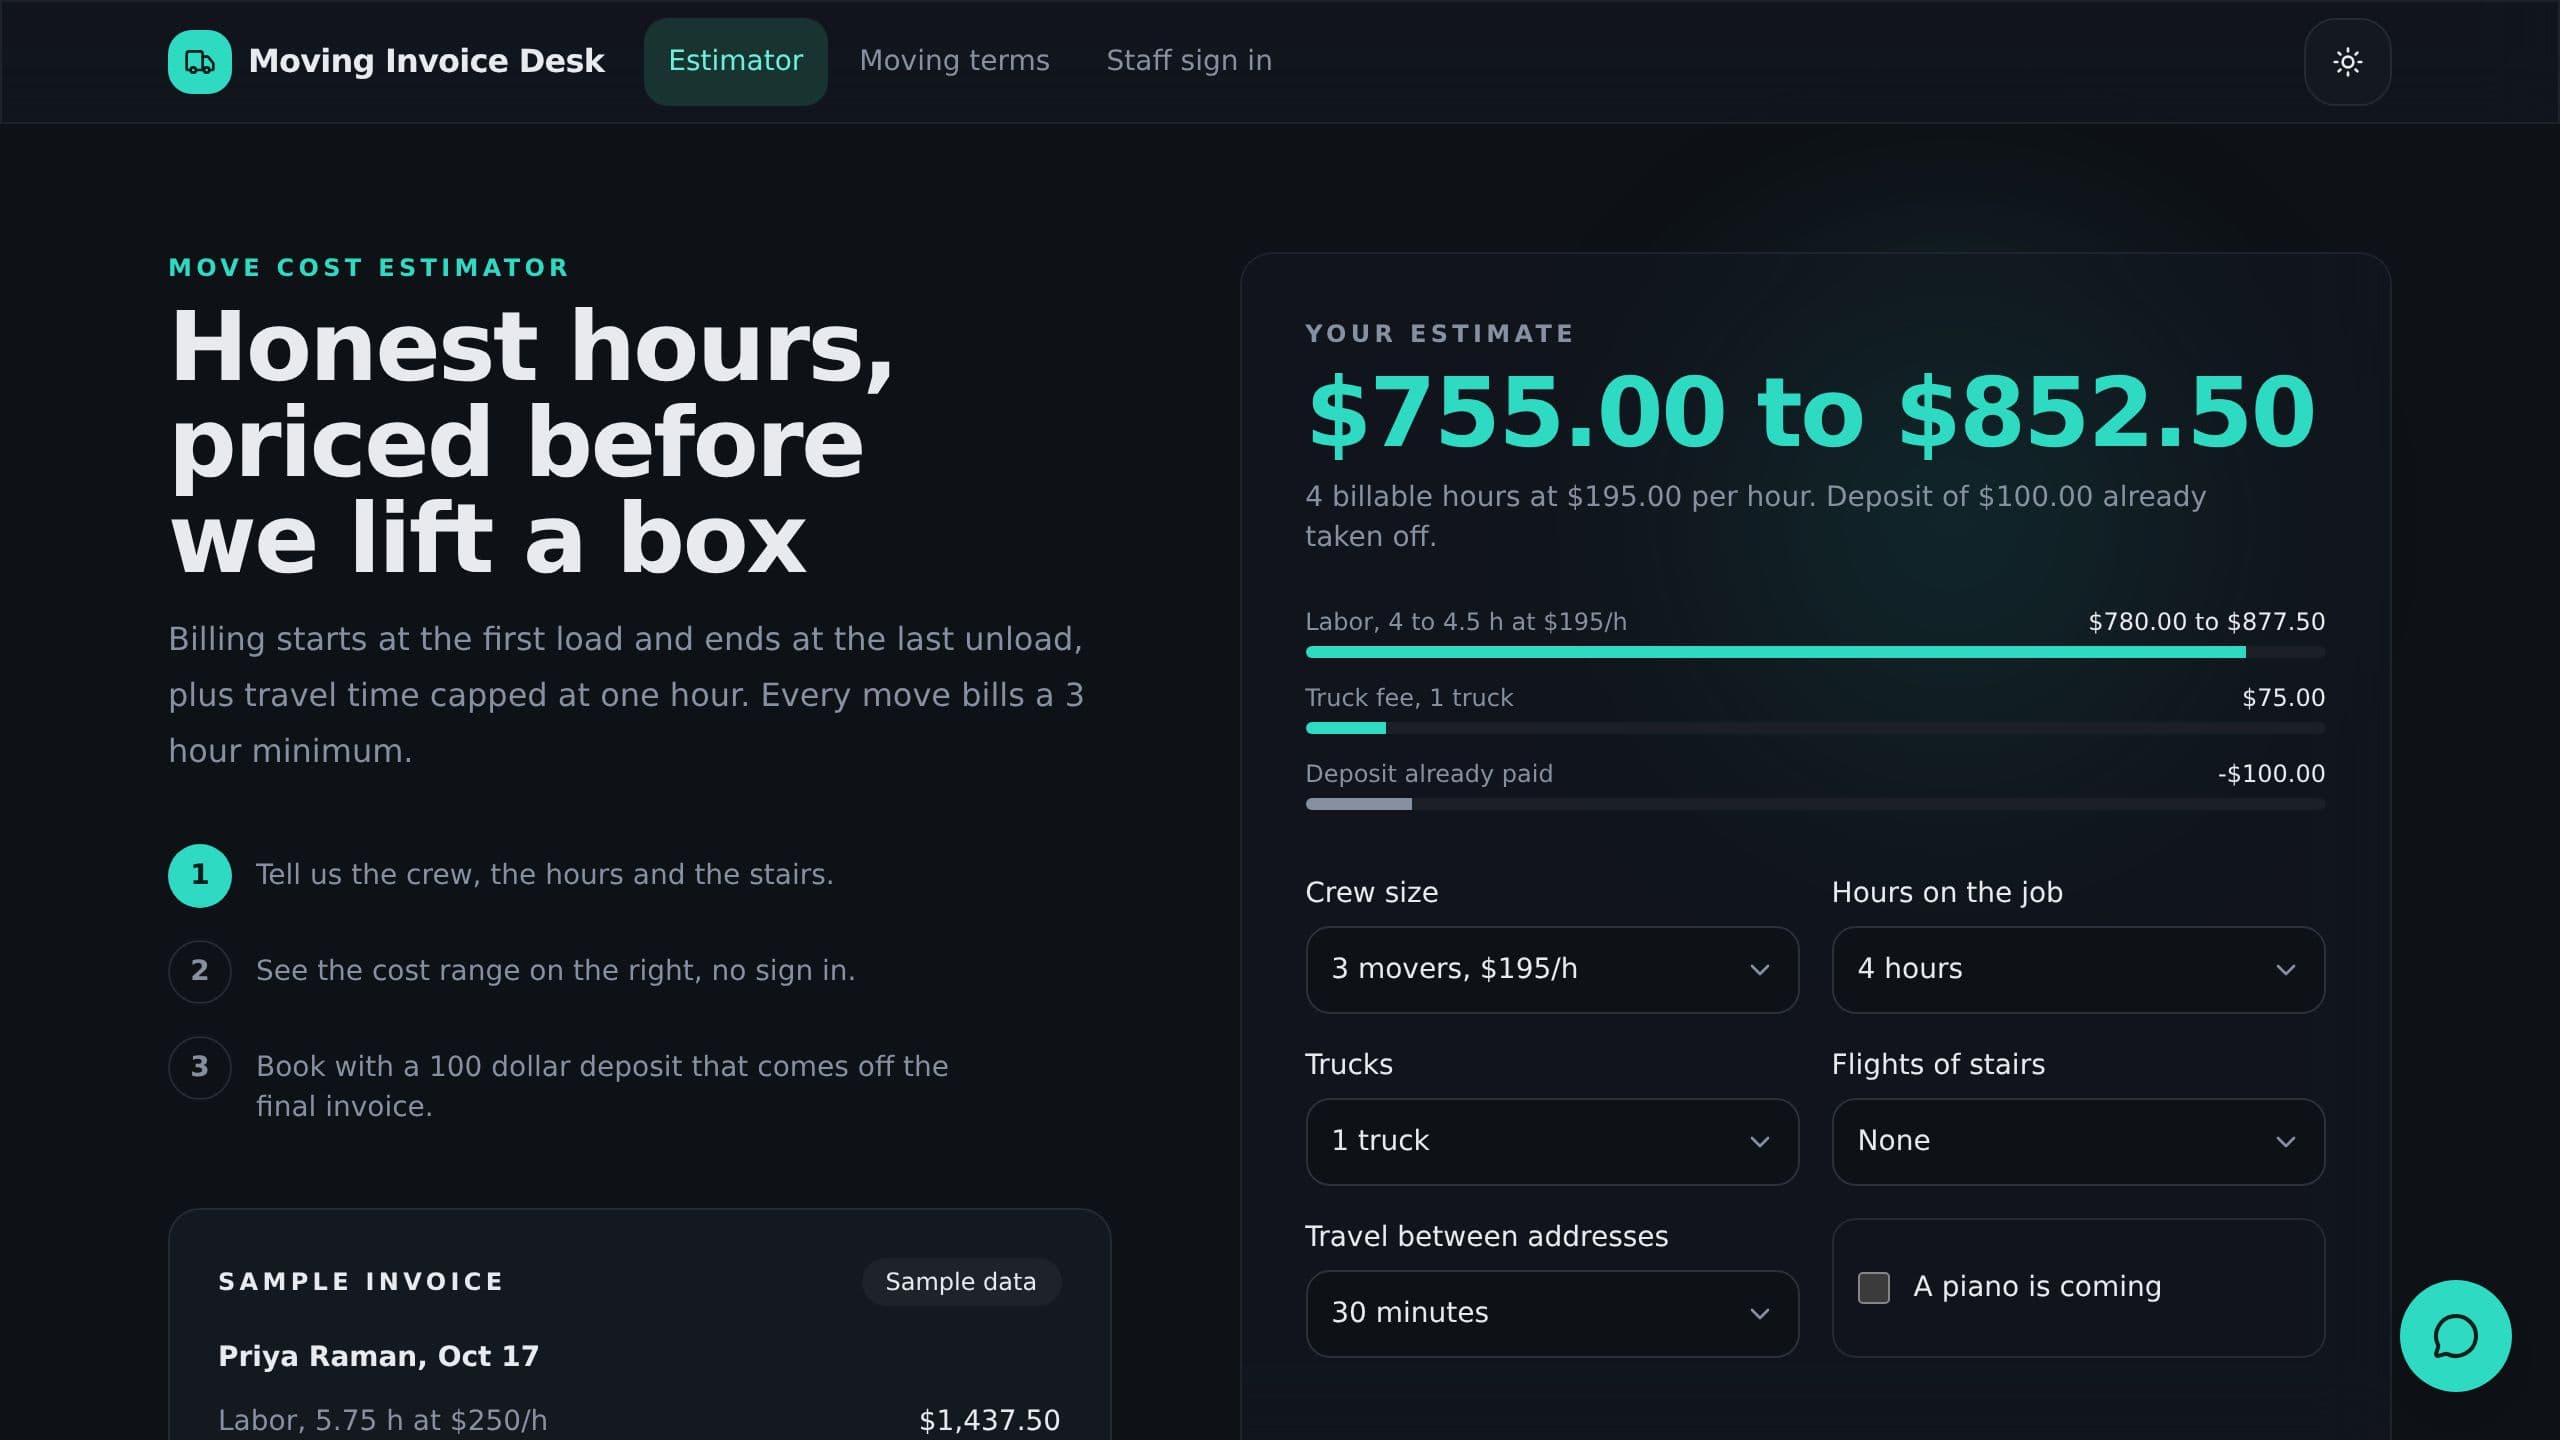The image size is (2560, 1440).
Task: Click the 'Truck fee, 1 truck' label
Action: point(1409,698)
